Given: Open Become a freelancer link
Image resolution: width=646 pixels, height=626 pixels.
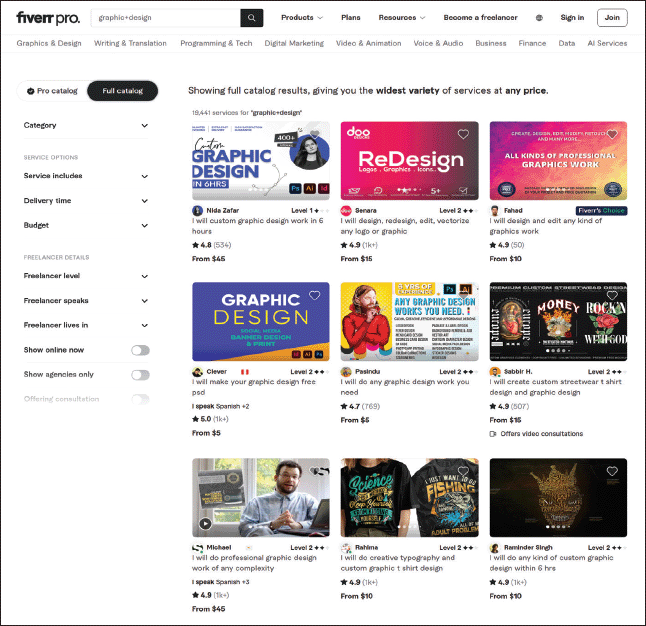Looking at the screenshot, I should coord(480,18).
